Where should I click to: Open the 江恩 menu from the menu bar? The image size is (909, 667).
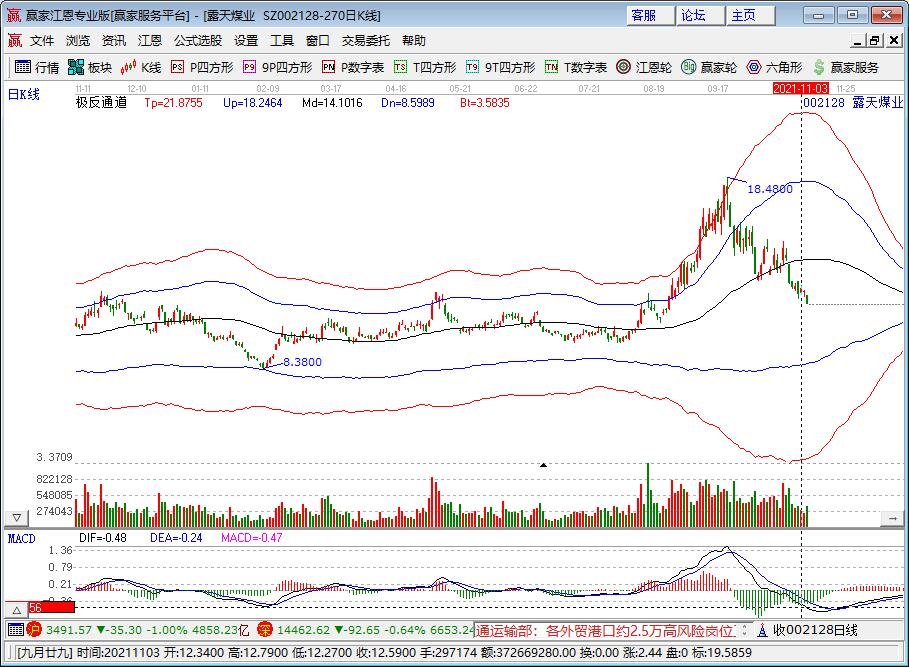tap(149, 40)
